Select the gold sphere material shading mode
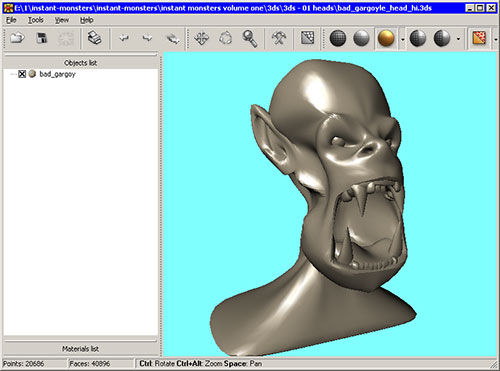This screenshot has height=371, width=500. 386,38
